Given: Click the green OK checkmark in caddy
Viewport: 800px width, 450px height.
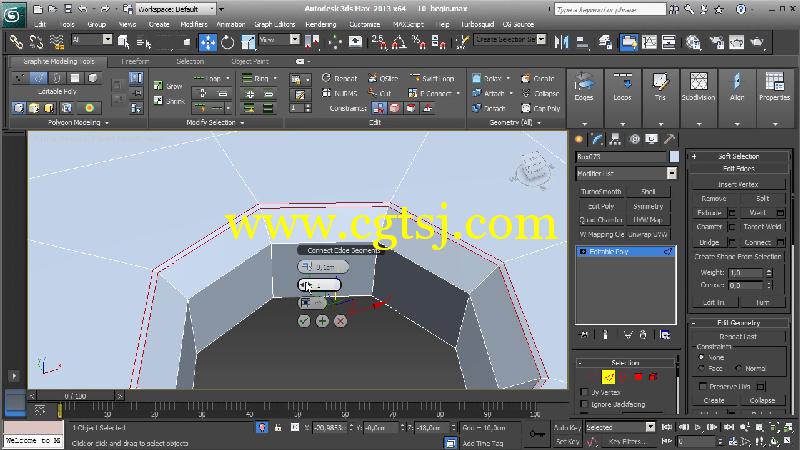Looking at the screenshot, I should [304, 321].
